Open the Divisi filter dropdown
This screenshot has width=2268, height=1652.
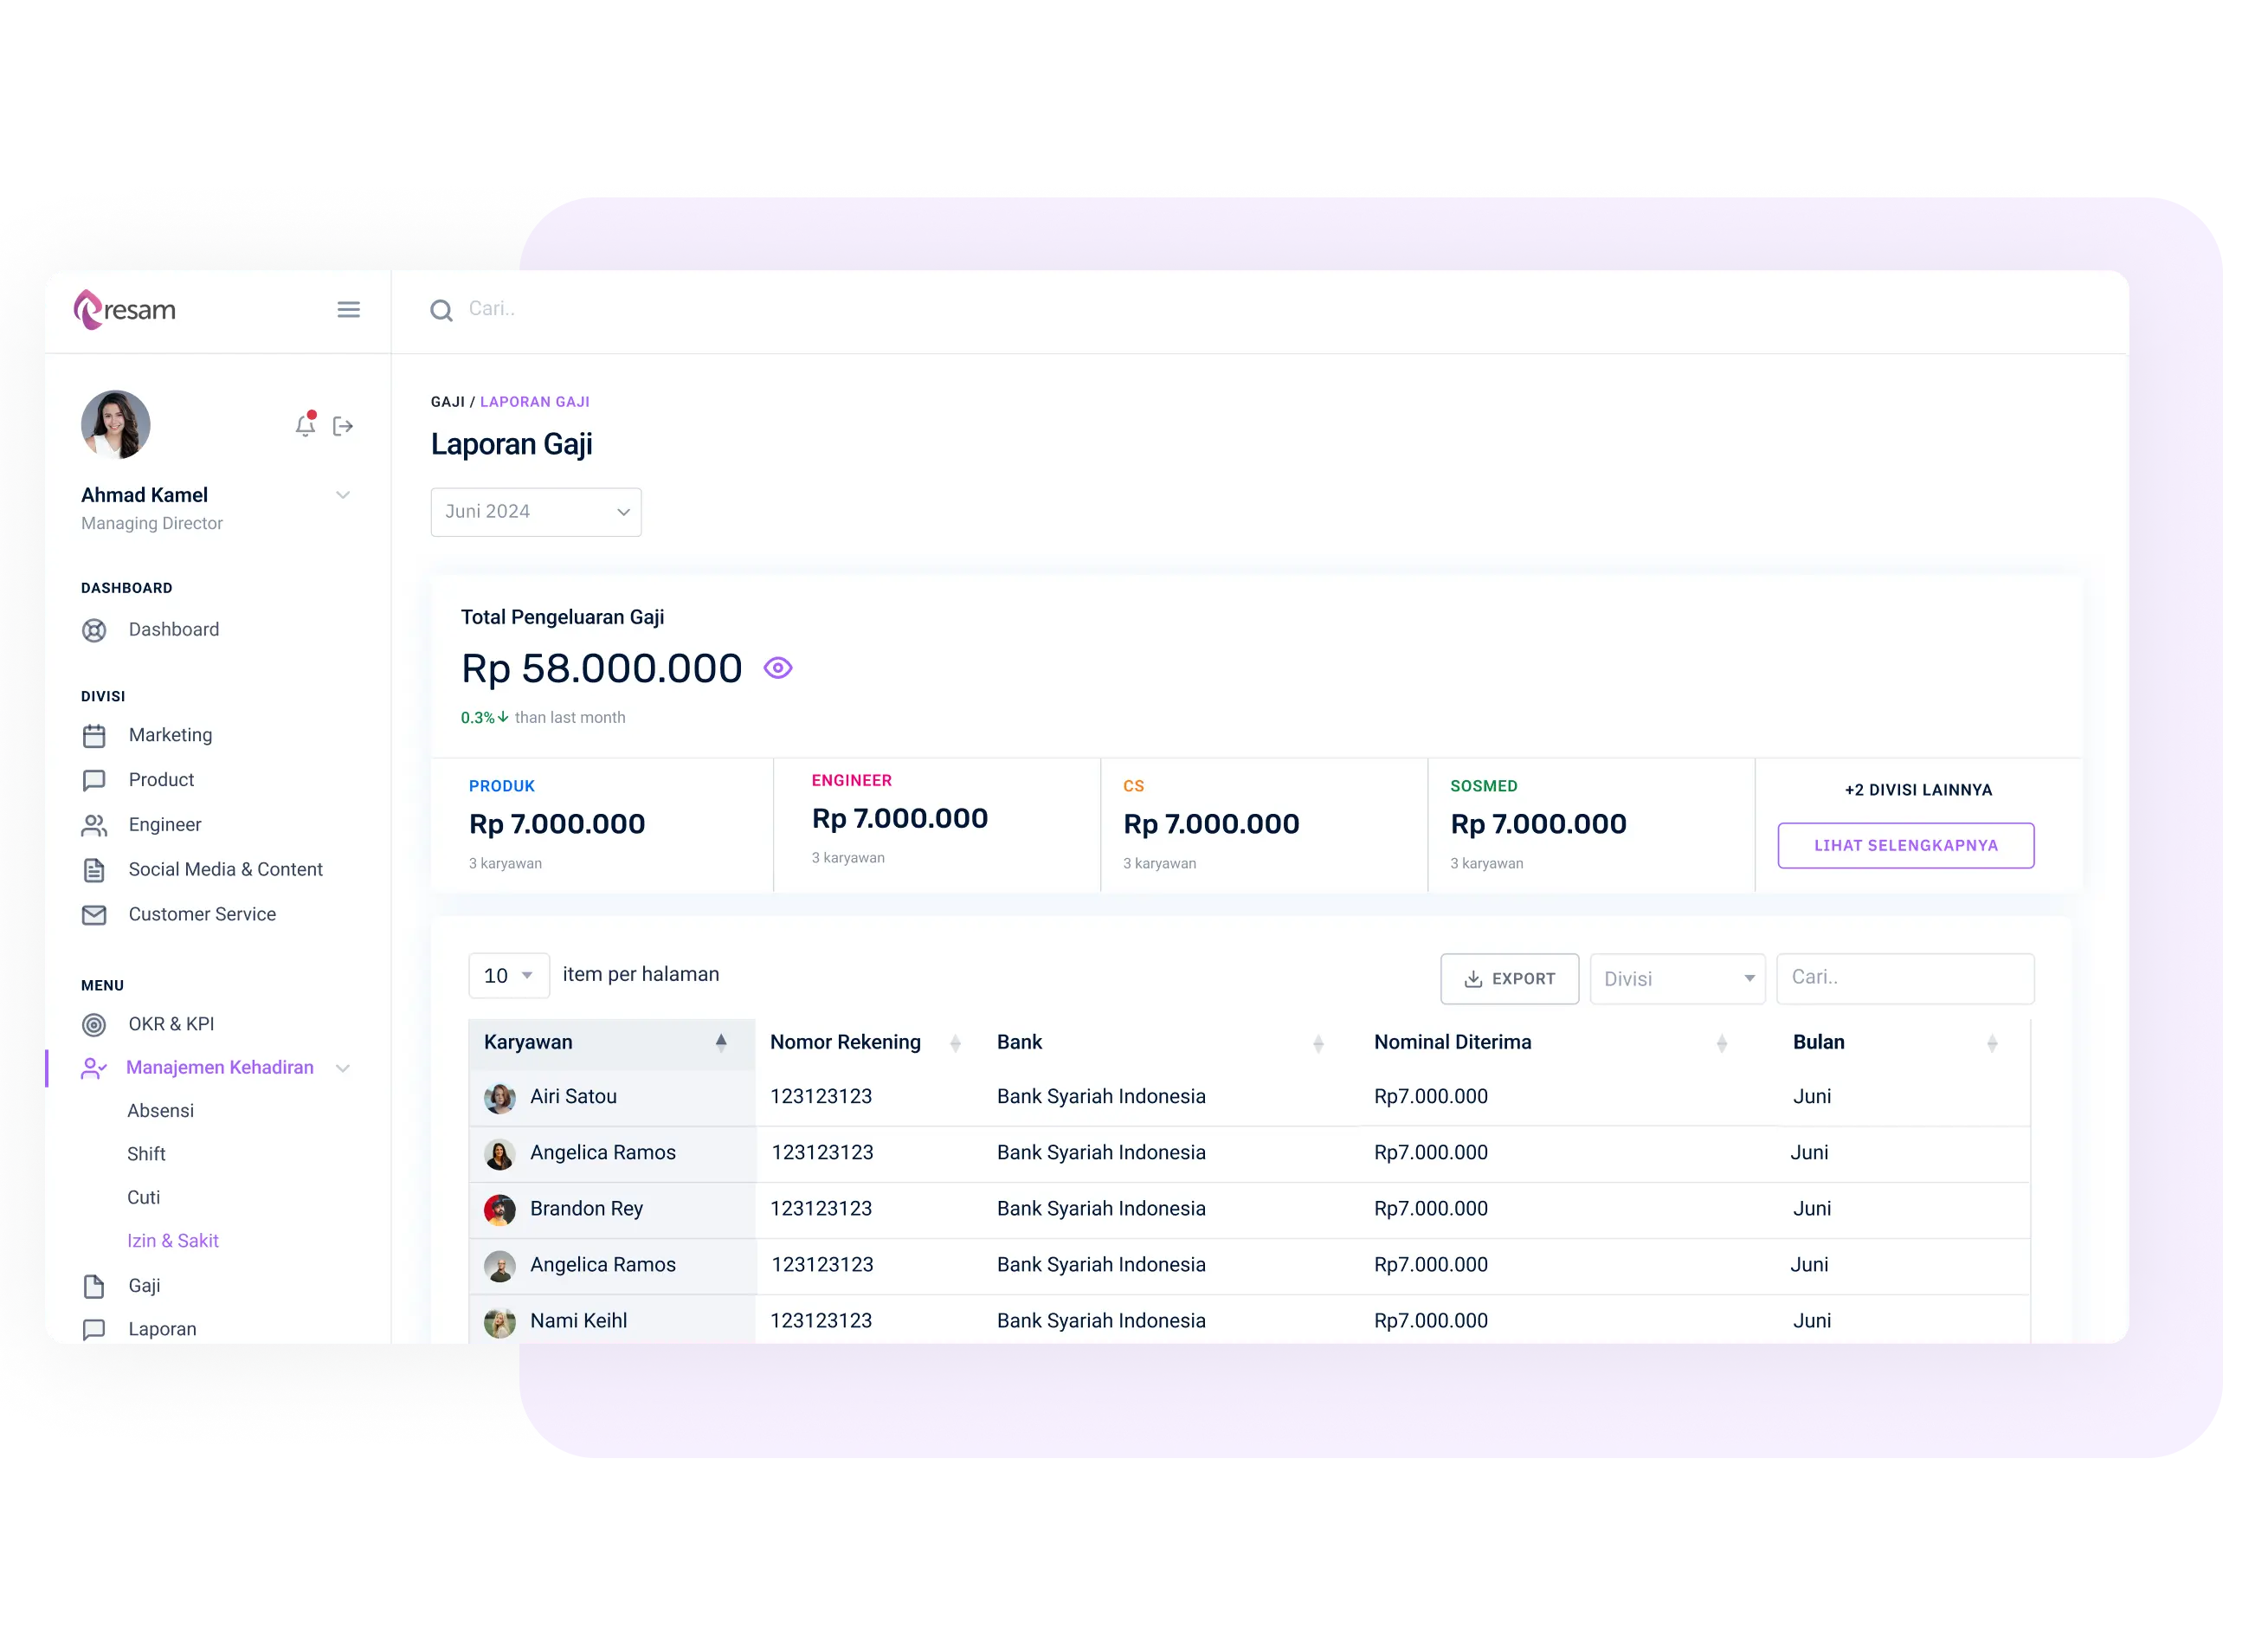(1674, 976)
